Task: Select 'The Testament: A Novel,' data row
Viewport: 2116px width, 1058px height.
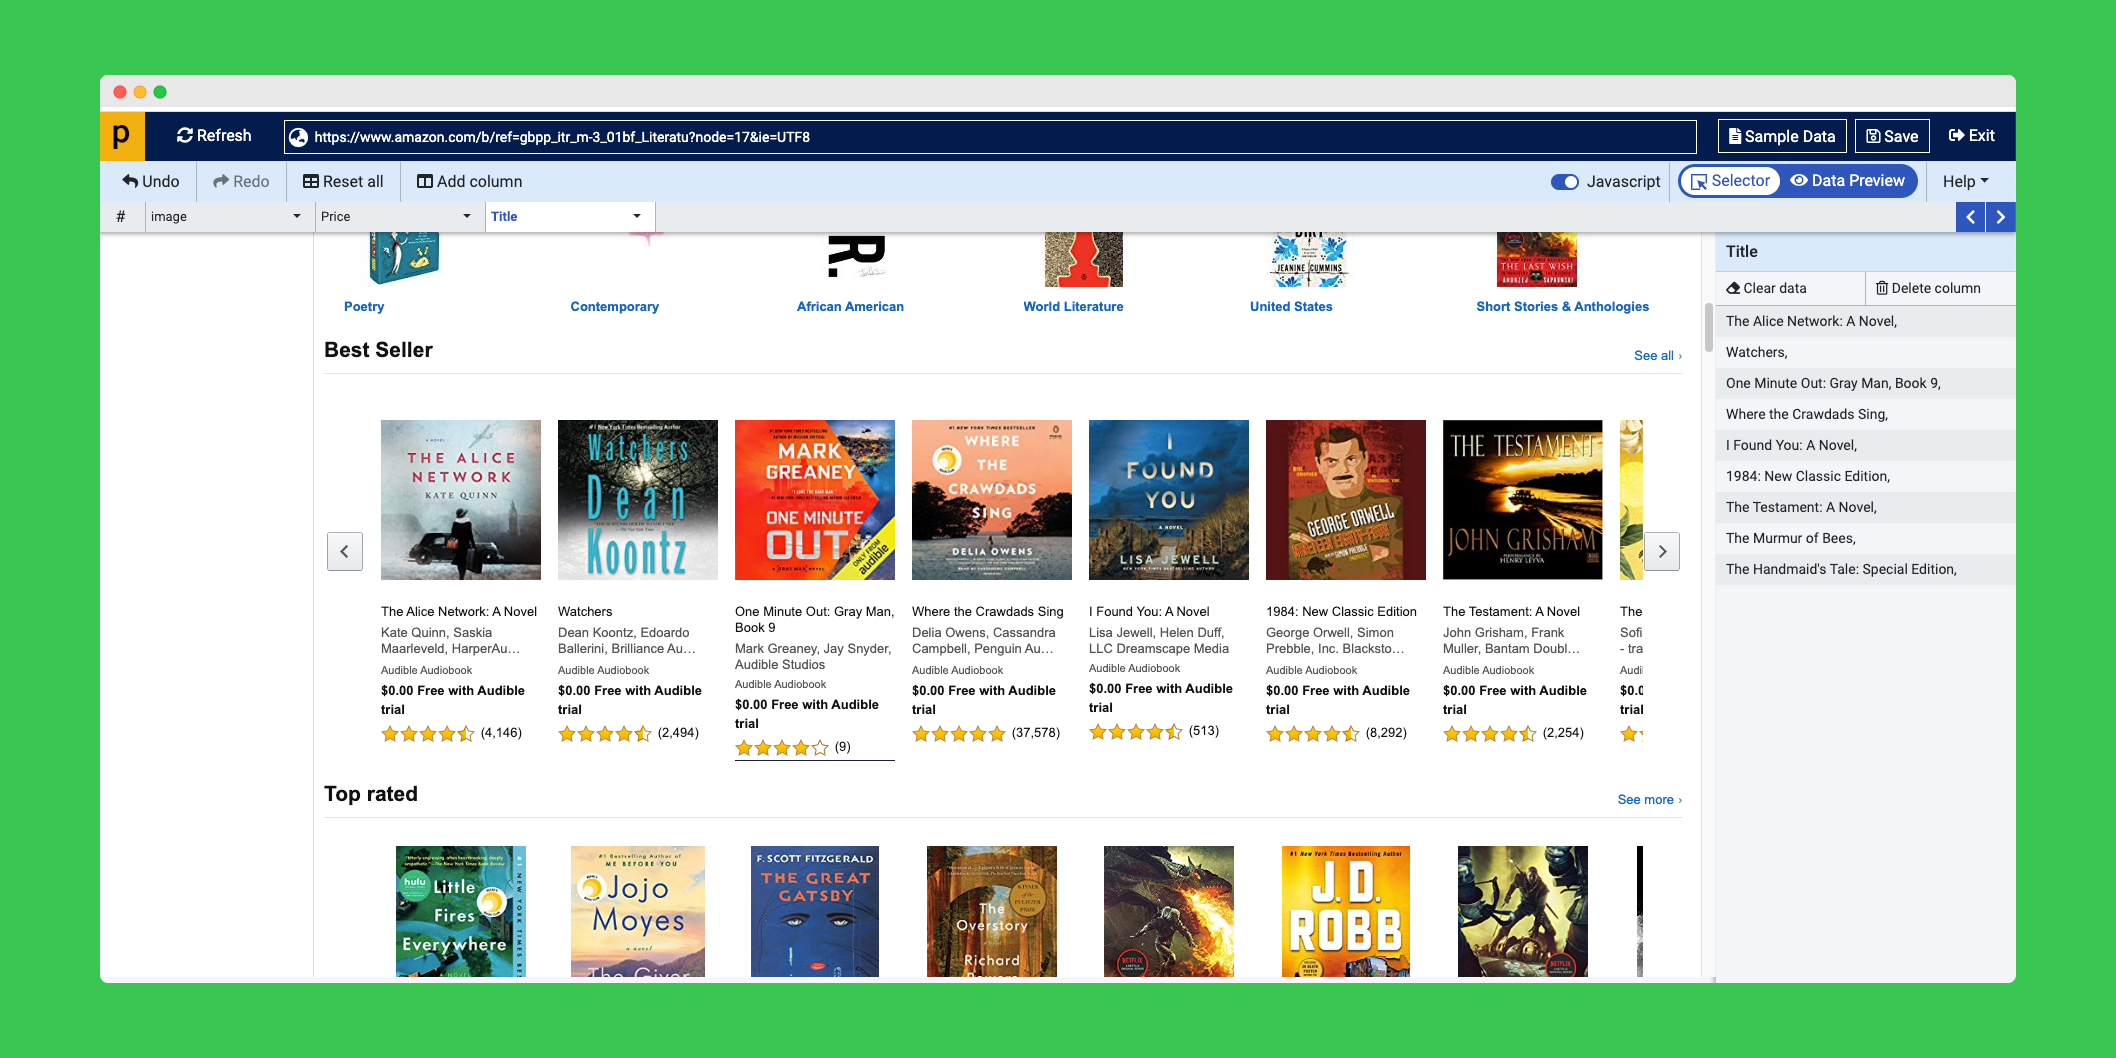Action: click(1865, 507)
